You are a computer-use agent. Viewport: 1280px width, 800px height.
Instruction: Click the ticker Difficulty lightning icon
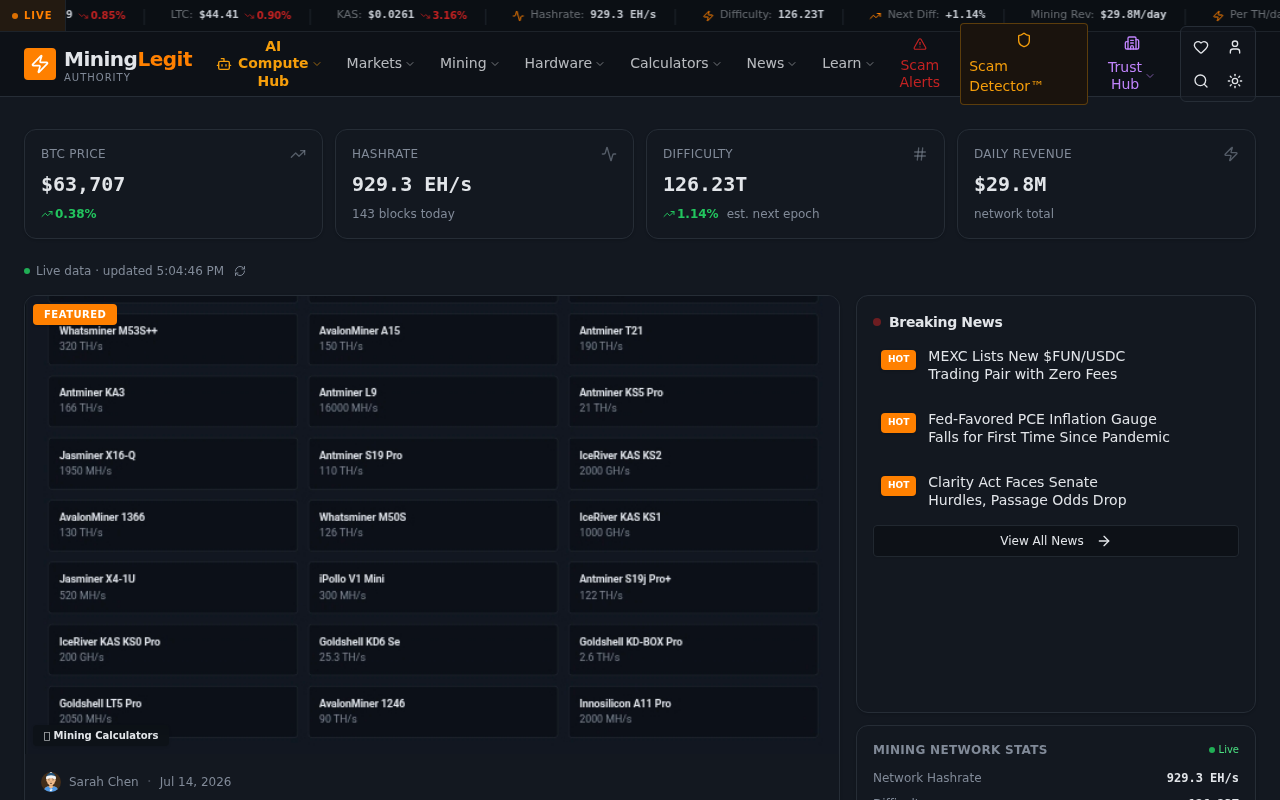pyautogui.click(x=708, y=15)
